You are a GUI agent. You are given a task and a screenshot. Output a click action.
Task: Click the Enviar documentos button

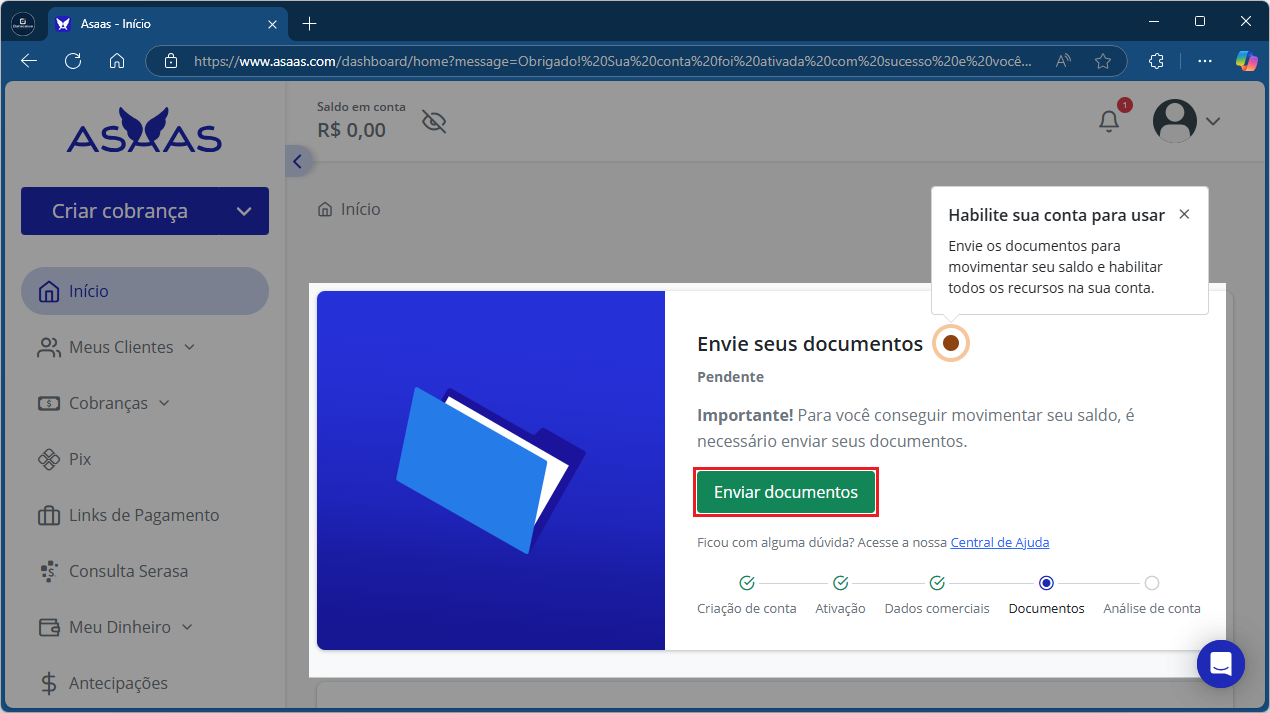[x=785, y=492]
